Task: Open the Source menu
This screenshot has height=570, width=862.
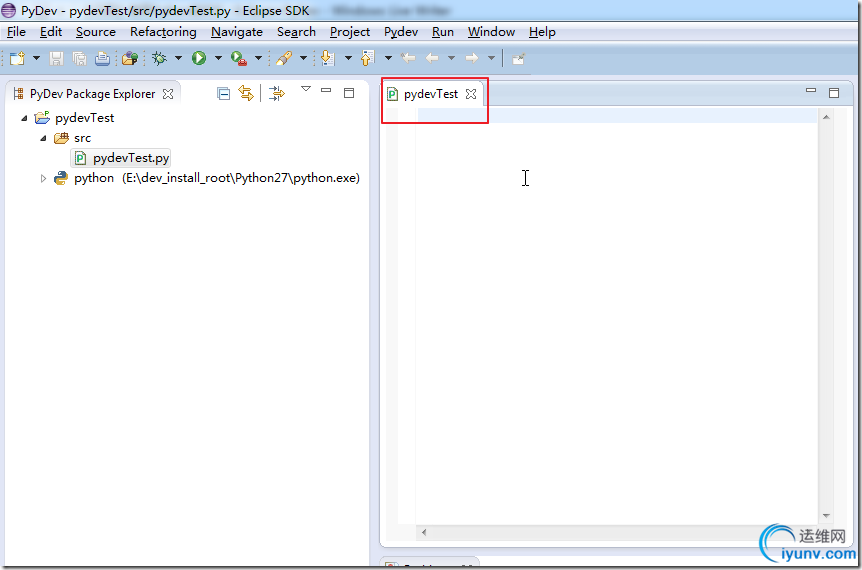Action: (96, 32)
